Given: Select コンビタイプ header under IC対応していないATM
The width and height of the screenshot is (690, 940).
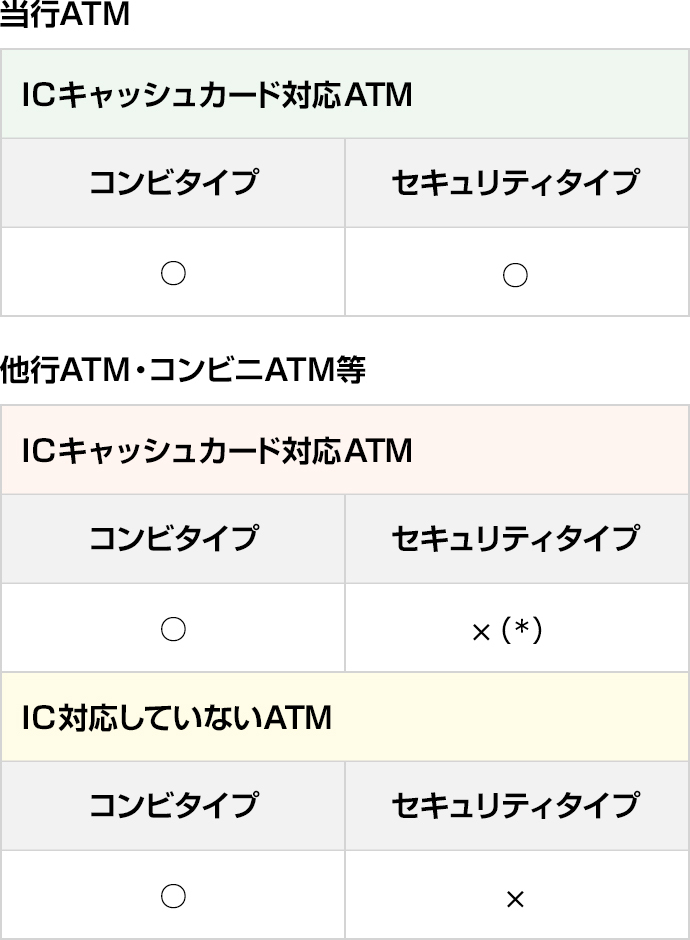Looking at the screenshot, I should 173,806.
